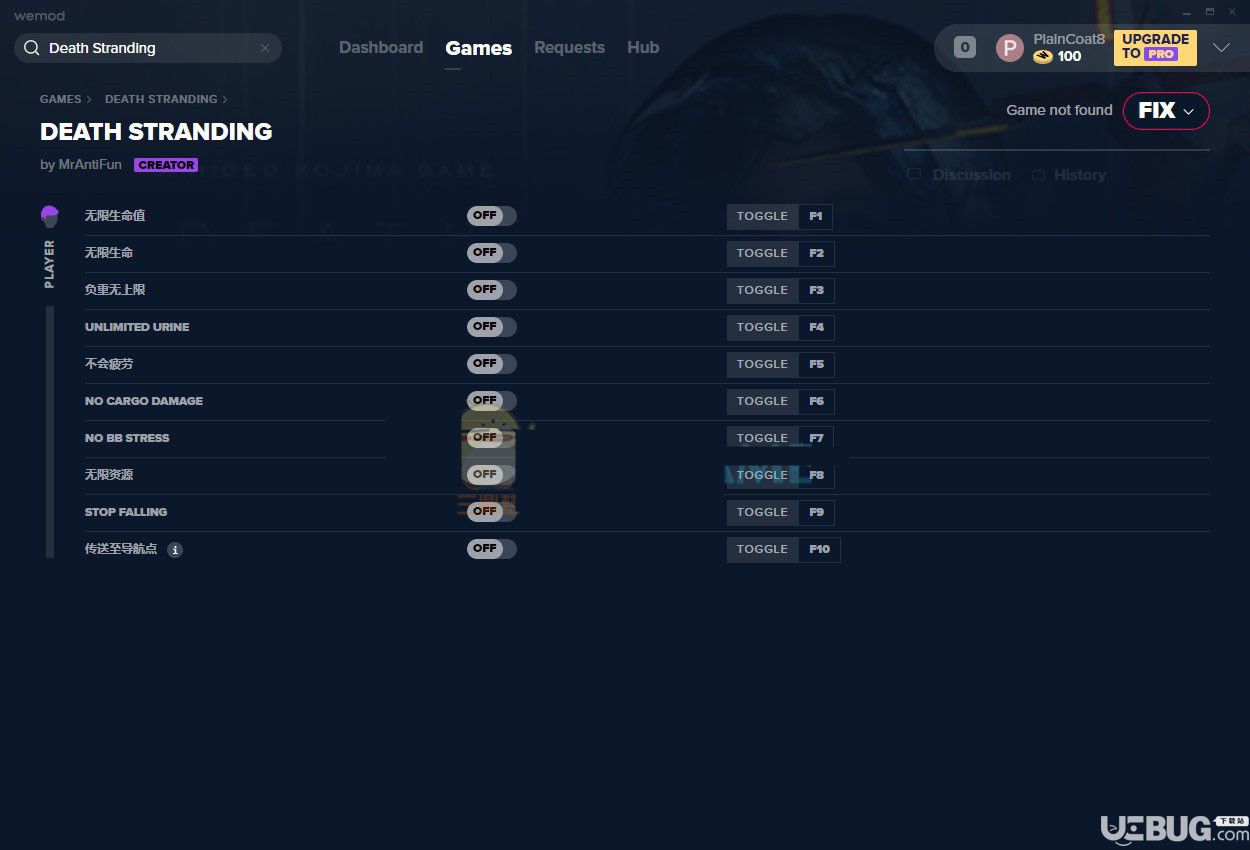This screenshot has width=1250, height=850.
Task: Clear the Death Stranding search text
Action: pyautogui.click(x=265, y=48)
